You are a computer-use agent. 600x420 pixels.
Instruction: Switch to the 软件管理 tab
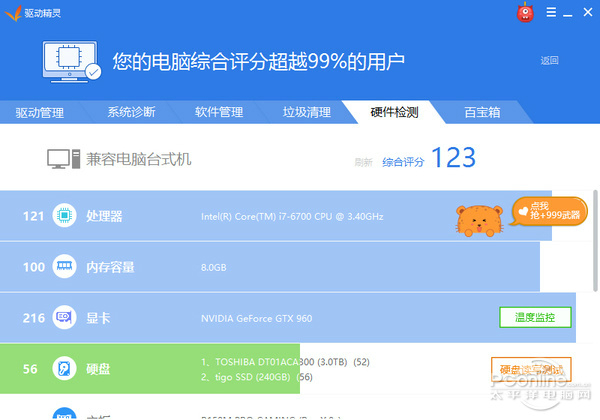(218, 112)
